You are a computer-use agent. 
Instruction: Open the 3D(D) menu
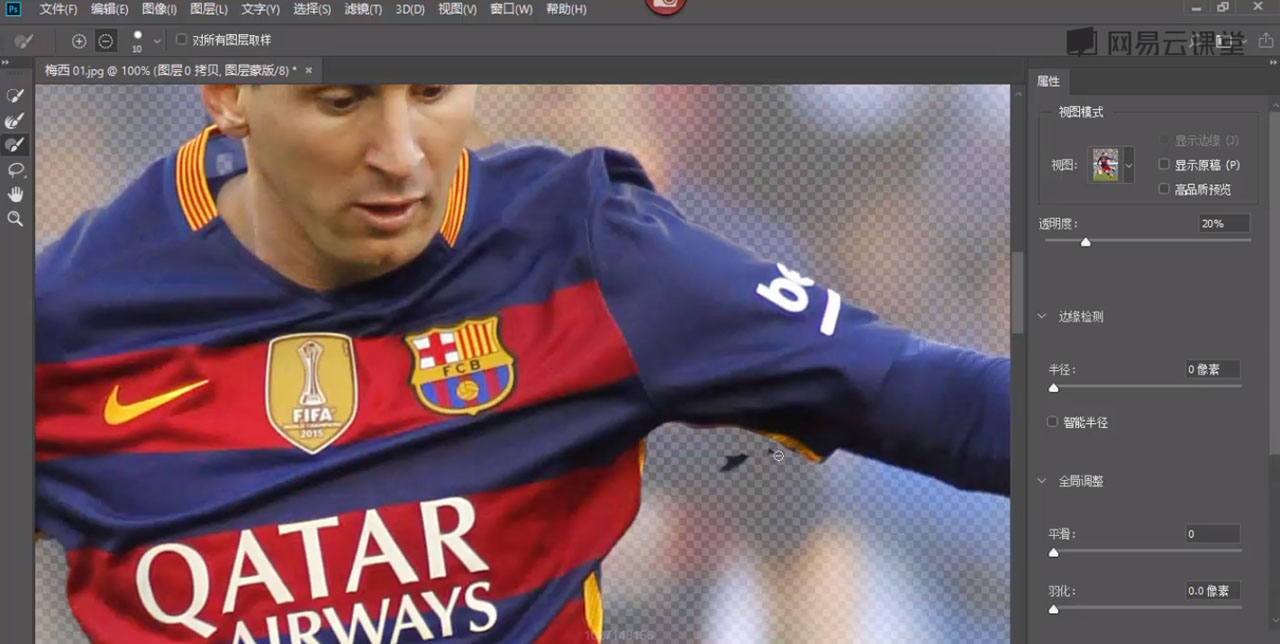coord(410,9)
